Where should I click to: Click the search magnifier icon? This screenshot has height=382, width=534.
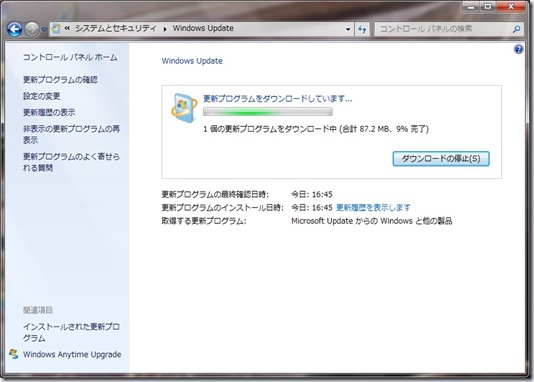(x=516, y=29)
